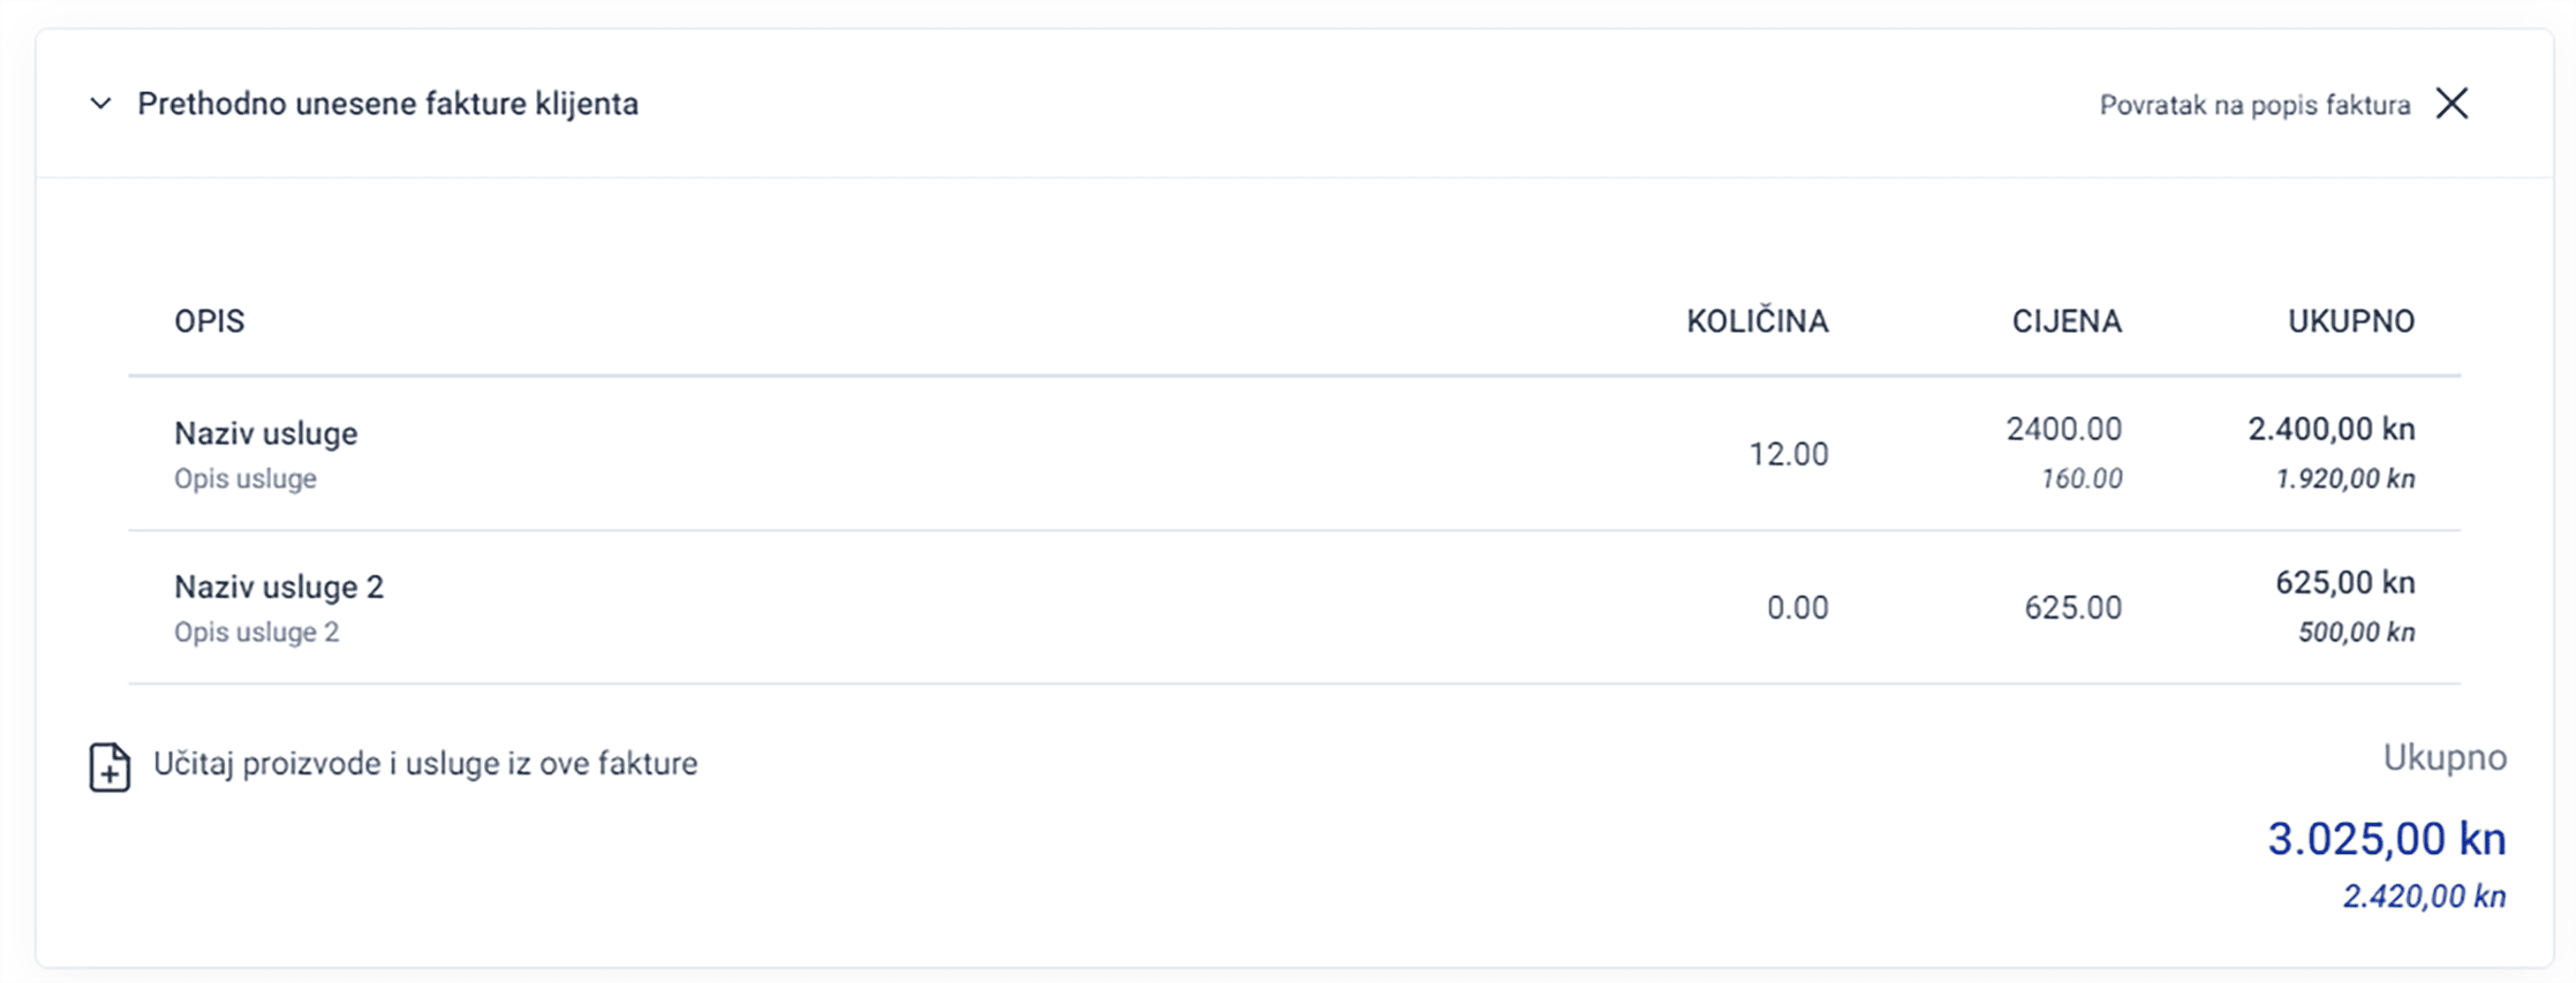Click the Prethodno unesene fakture klijenta heading
Viewport: 2576px width, 983px height.
[388, 104]
